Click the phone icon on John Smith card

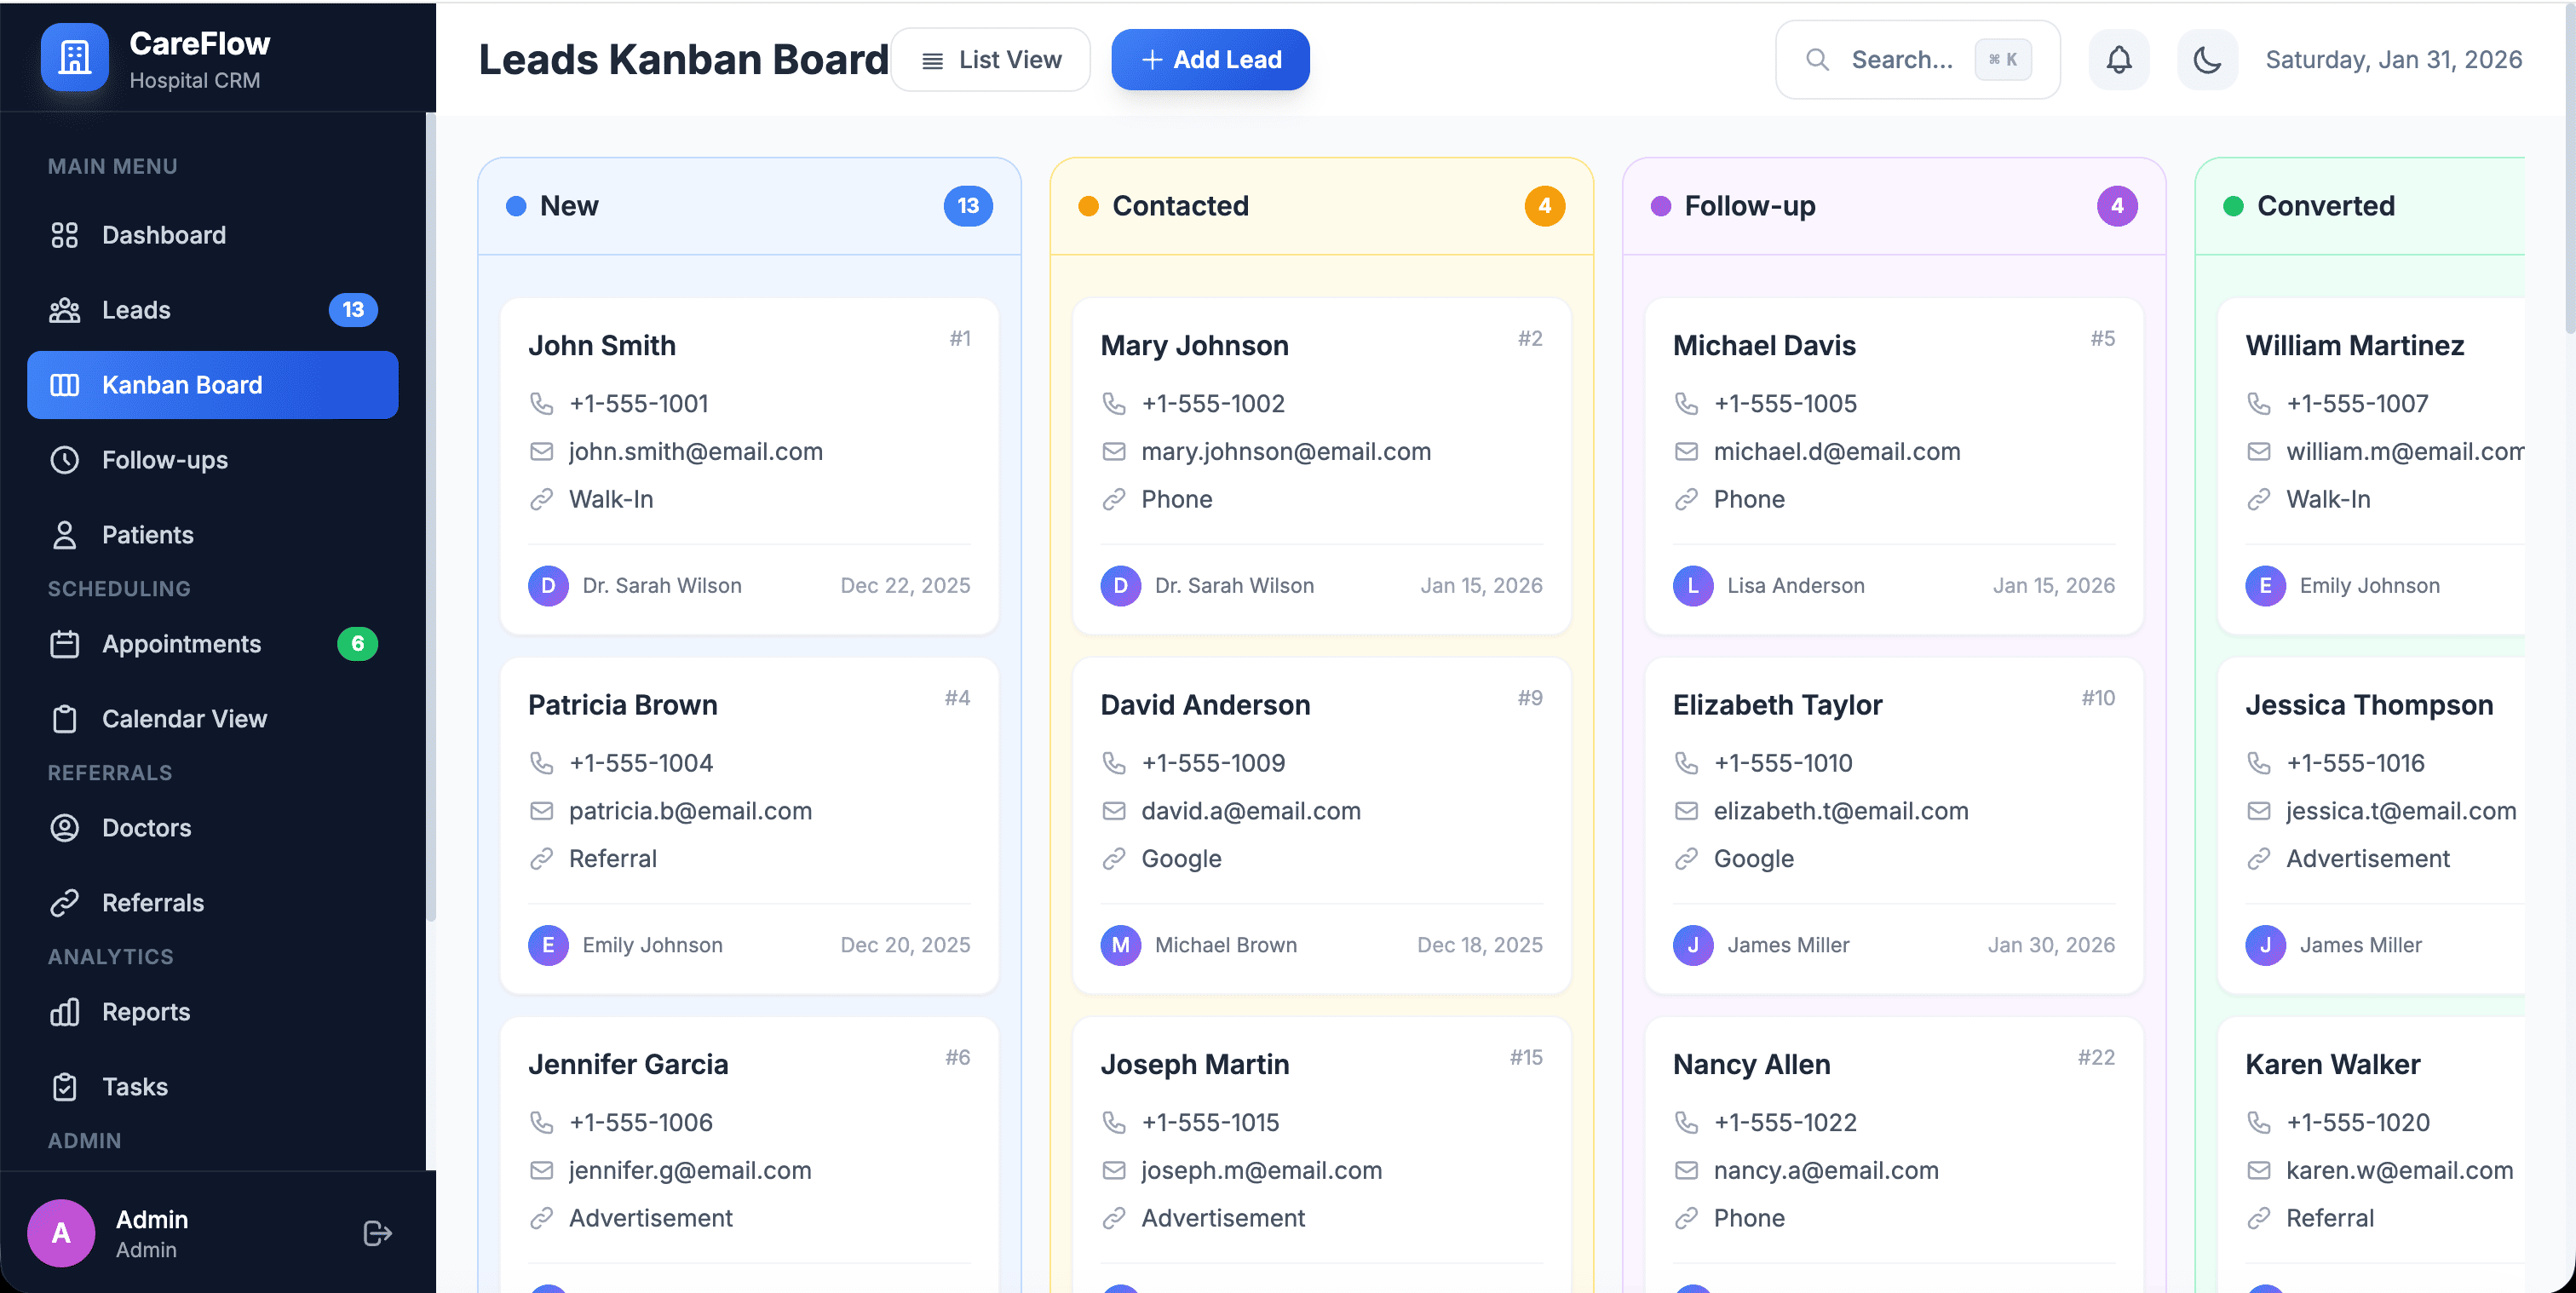click(541, 403)
